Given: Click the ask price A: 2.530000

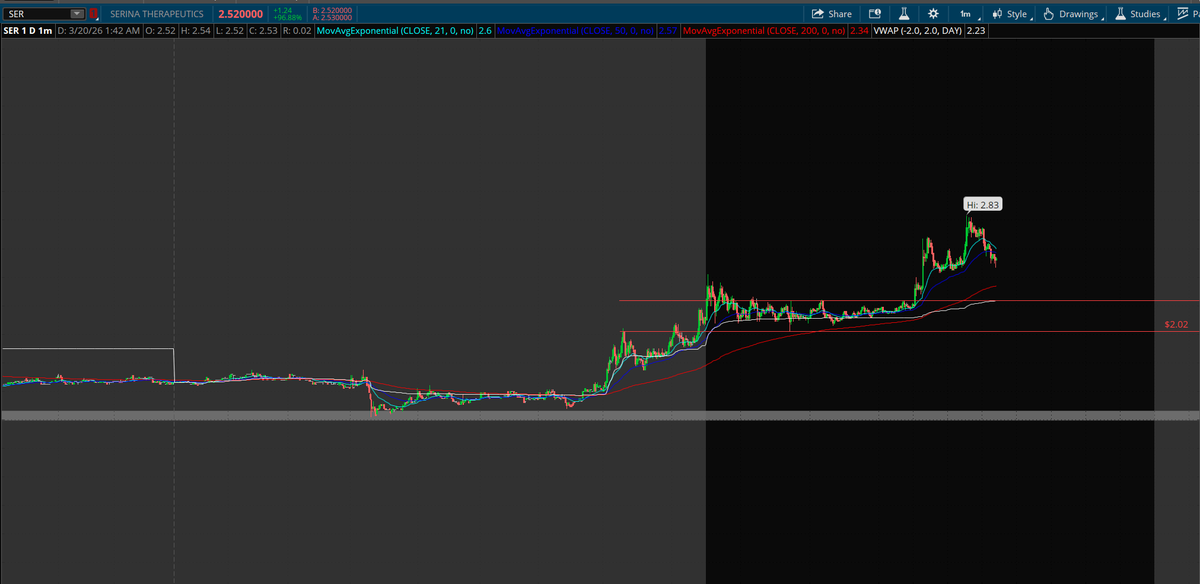Looking at the screenshot, I should tap(331, 17).
